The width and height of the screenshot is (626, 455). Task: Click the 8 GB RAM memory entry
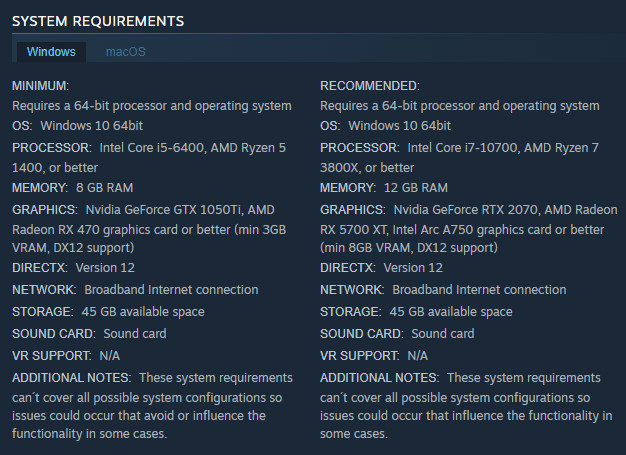point(102,188)
